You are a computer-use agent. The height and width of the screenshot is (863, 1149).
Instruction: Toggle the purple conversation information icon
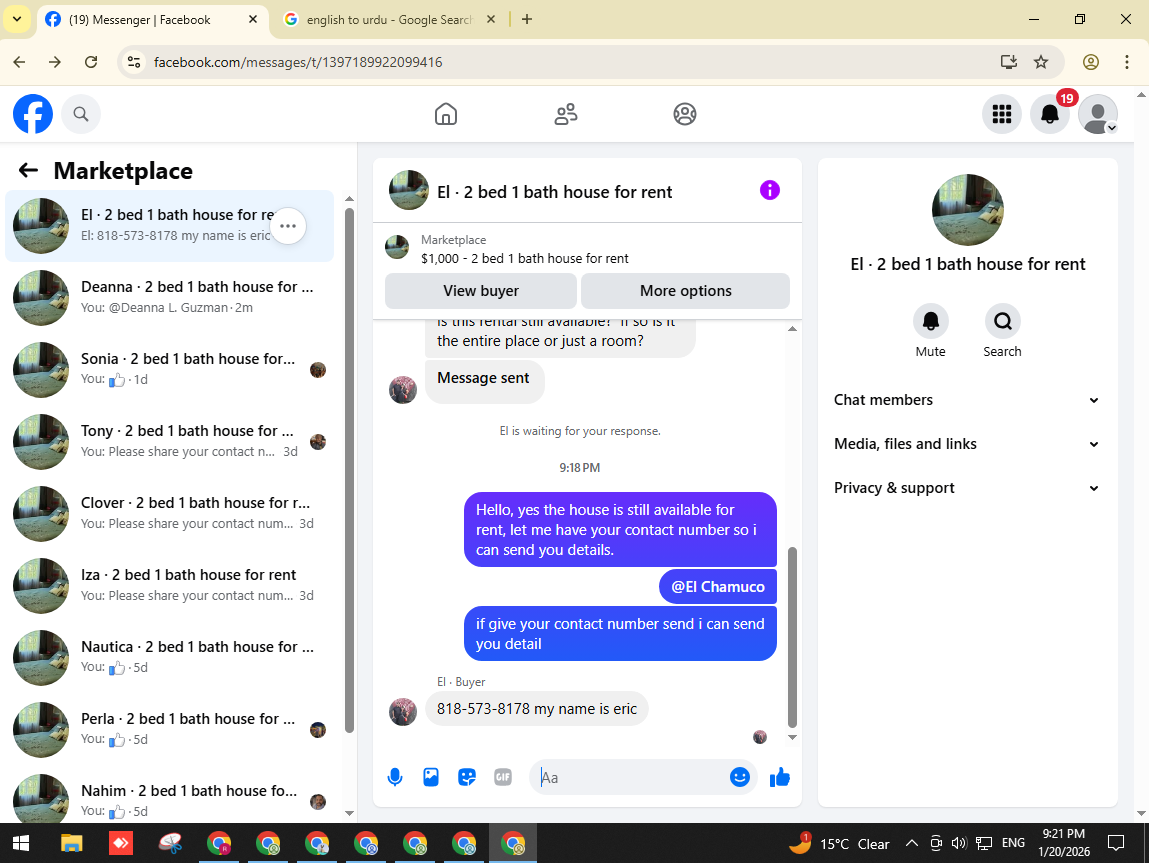(x=769, y=190)
